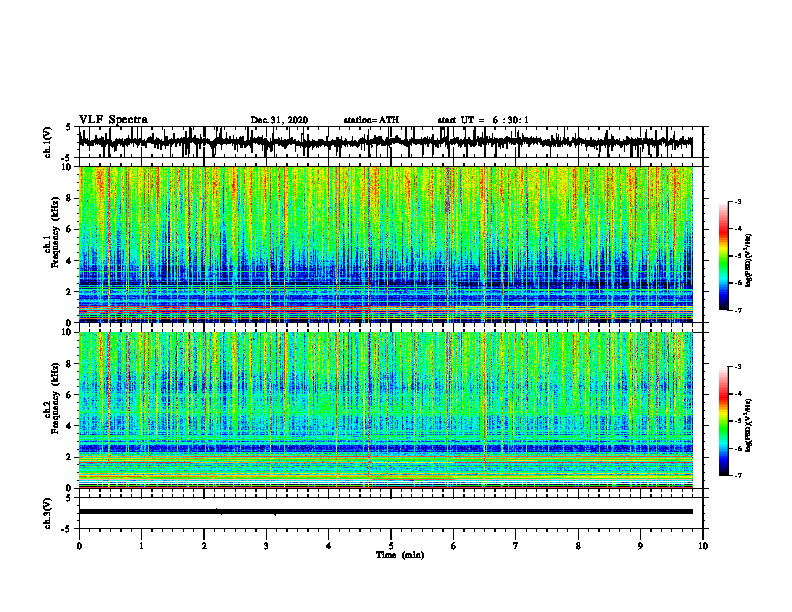Click time axis tick label "8"
This screenshot has width=792, height=612.
(578, 546)
